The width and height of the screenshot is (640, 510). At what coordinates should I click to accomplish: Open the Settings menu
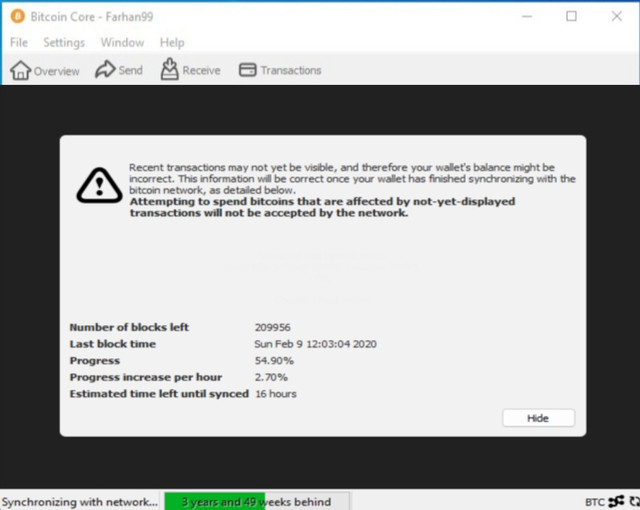(64, 42)
